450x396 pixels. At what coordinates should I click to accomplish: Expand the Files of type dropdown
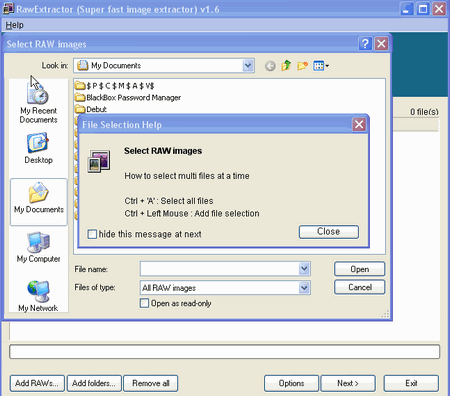(304, 288)
